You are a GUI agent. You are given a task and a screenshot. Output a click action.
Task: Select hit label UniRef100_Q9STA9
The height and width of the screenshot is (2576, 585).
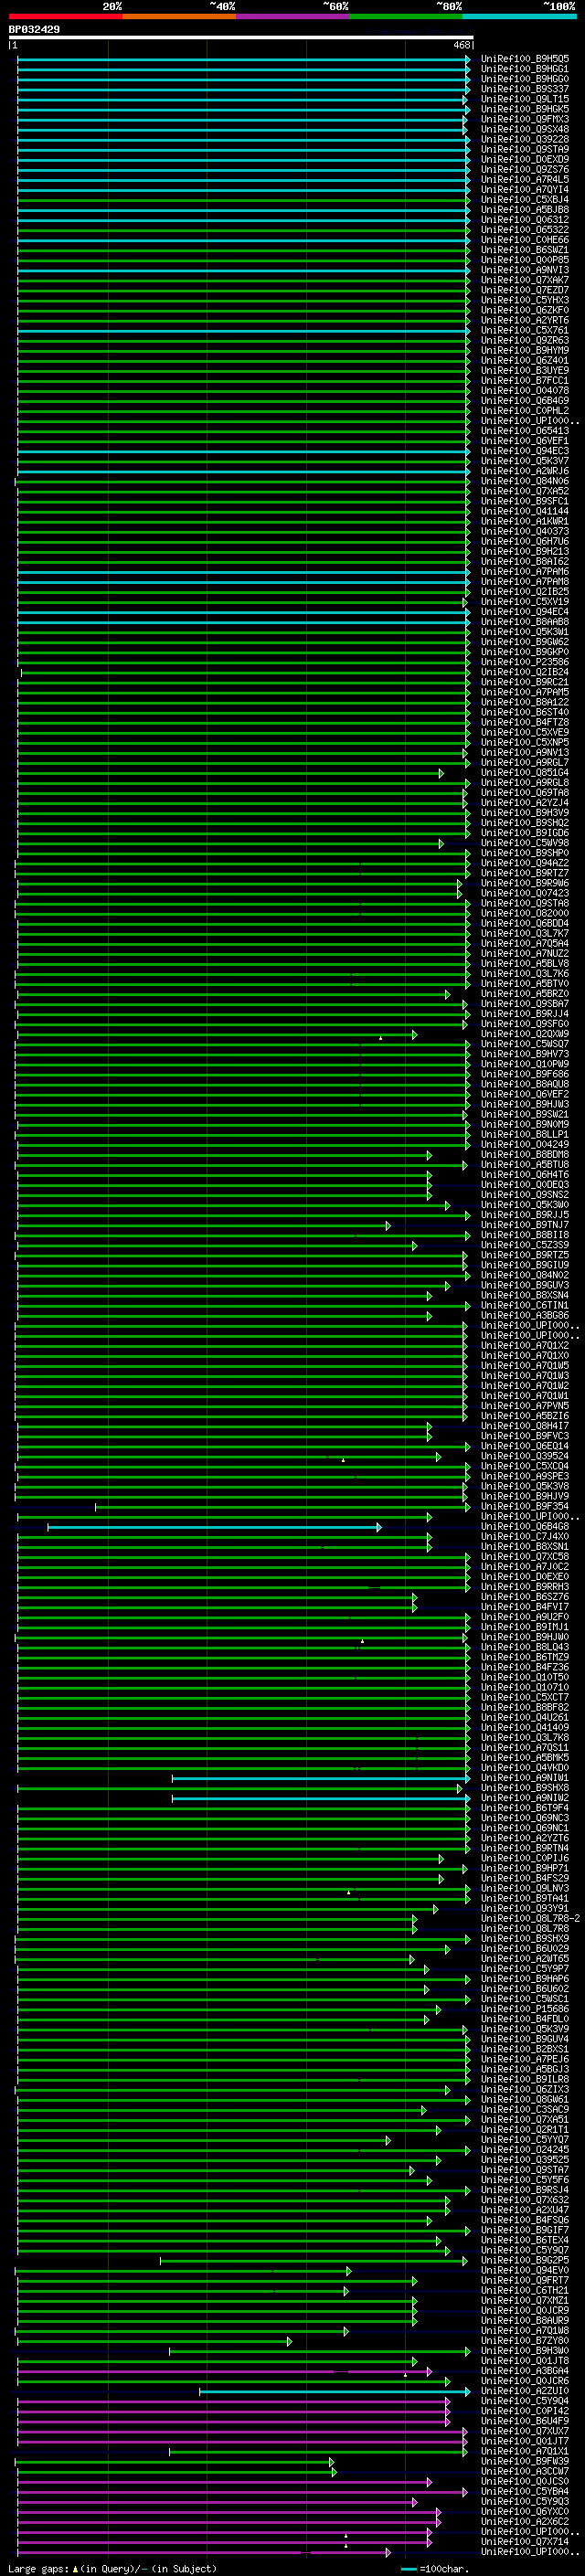click(x=525, y=149)
